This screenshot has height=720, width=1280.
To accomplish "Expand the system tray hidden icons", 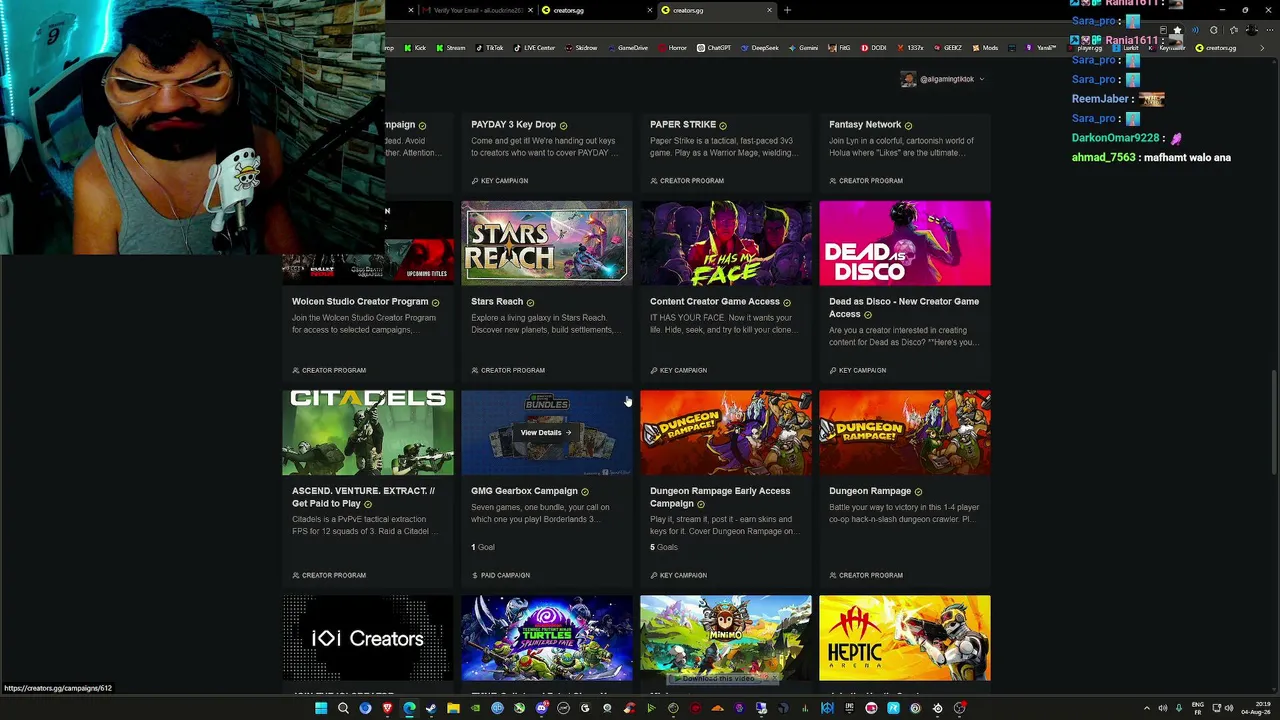I will (1147, 708).
